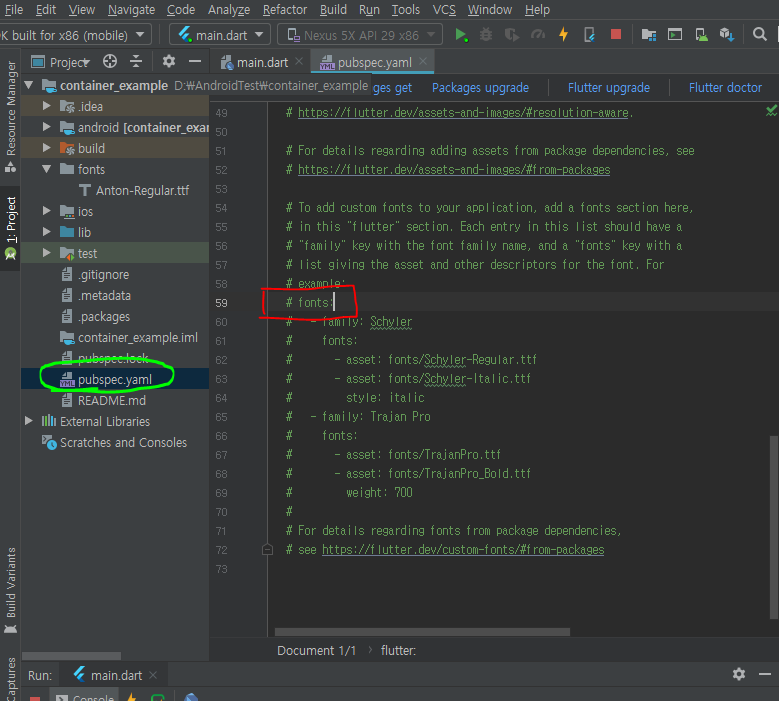Click Flutter upgrade link

pyautogui.click(x=609, y=88)
